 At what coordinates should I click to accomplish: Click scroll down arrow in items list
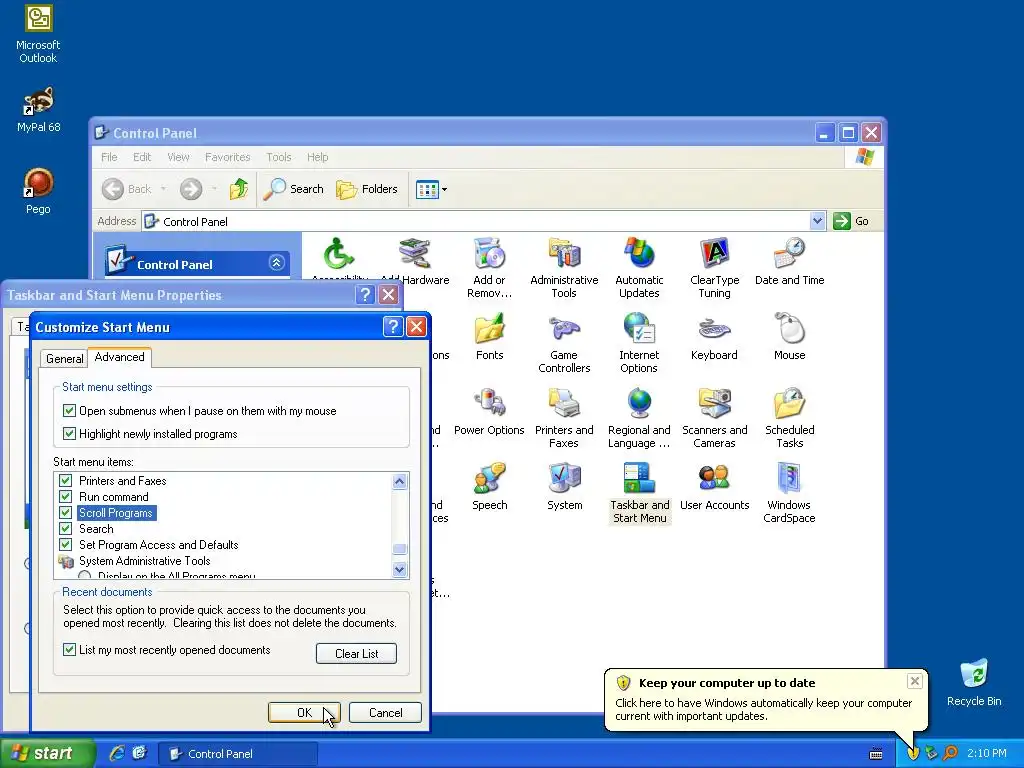point(400,569)
